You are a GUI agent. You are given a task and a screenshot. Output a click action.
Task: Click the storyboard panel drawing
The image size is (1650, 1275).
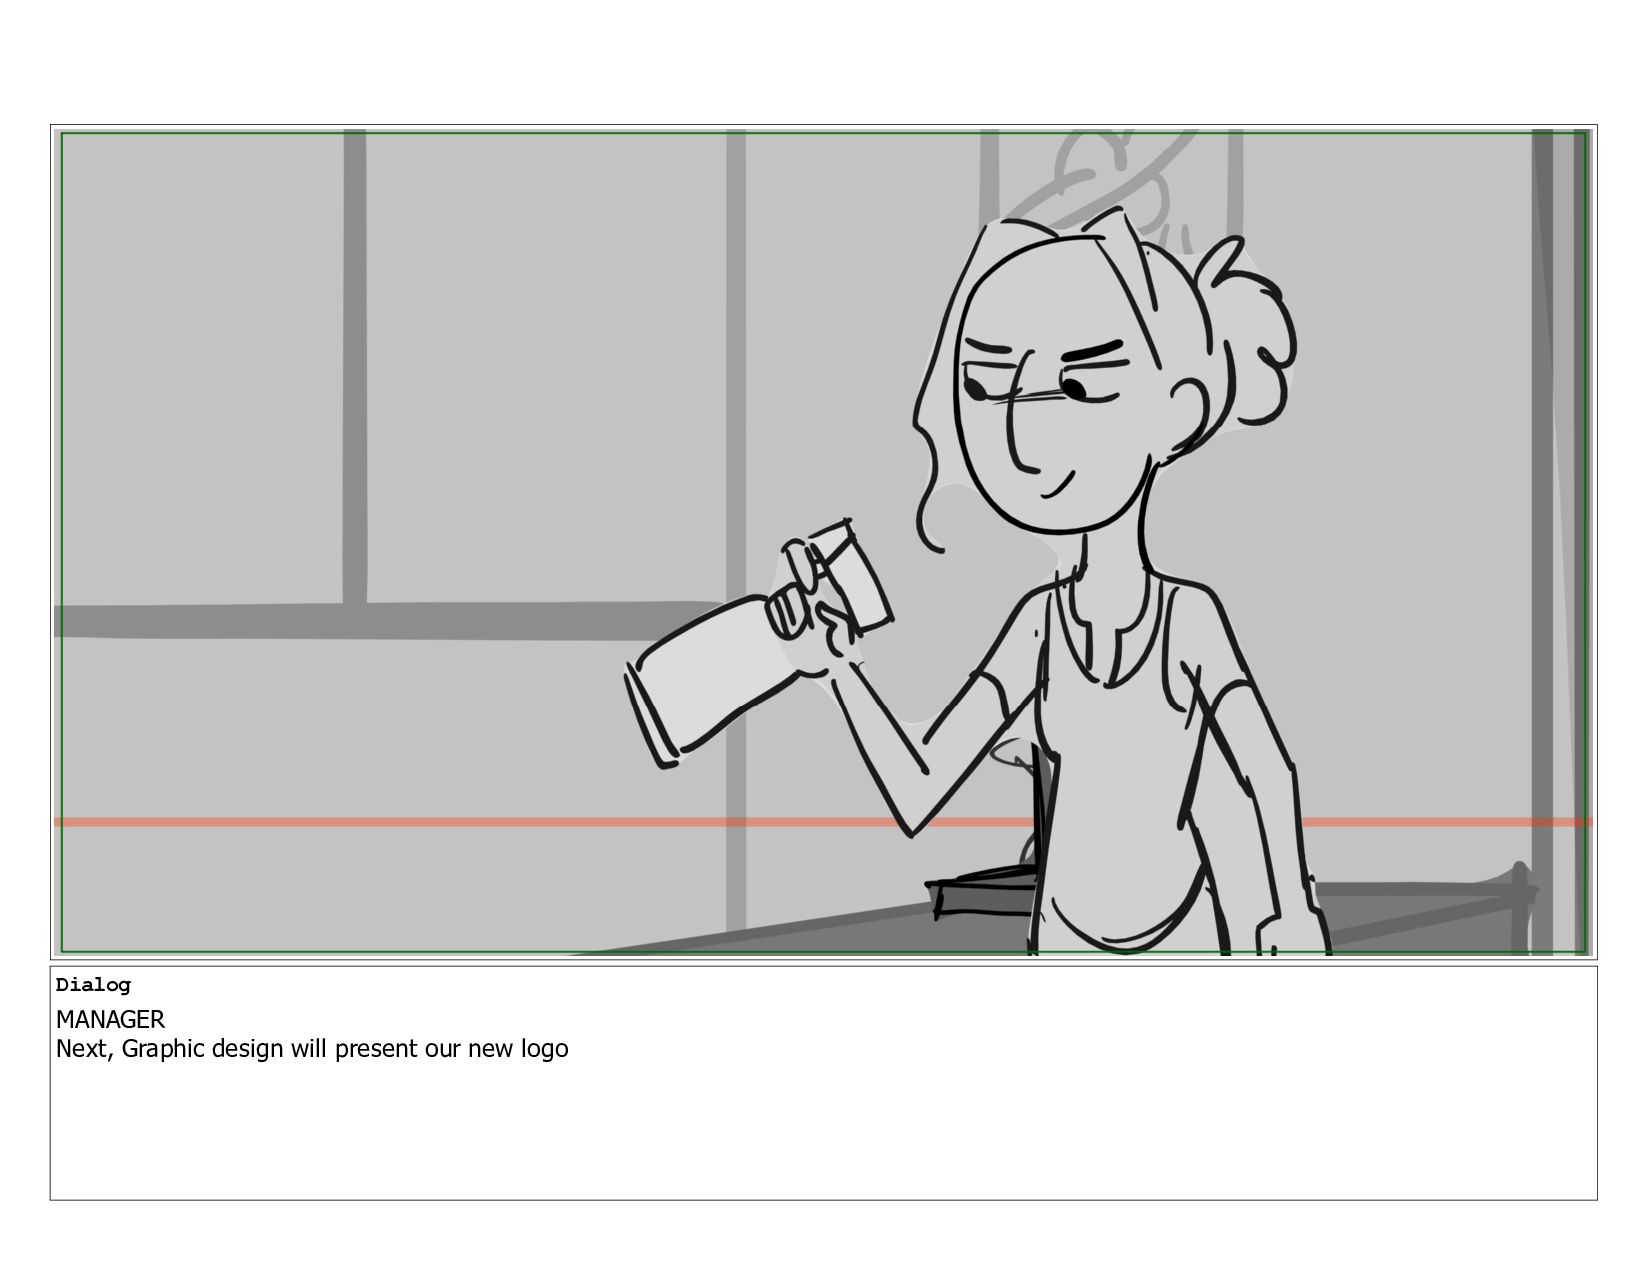click(823, 542)
